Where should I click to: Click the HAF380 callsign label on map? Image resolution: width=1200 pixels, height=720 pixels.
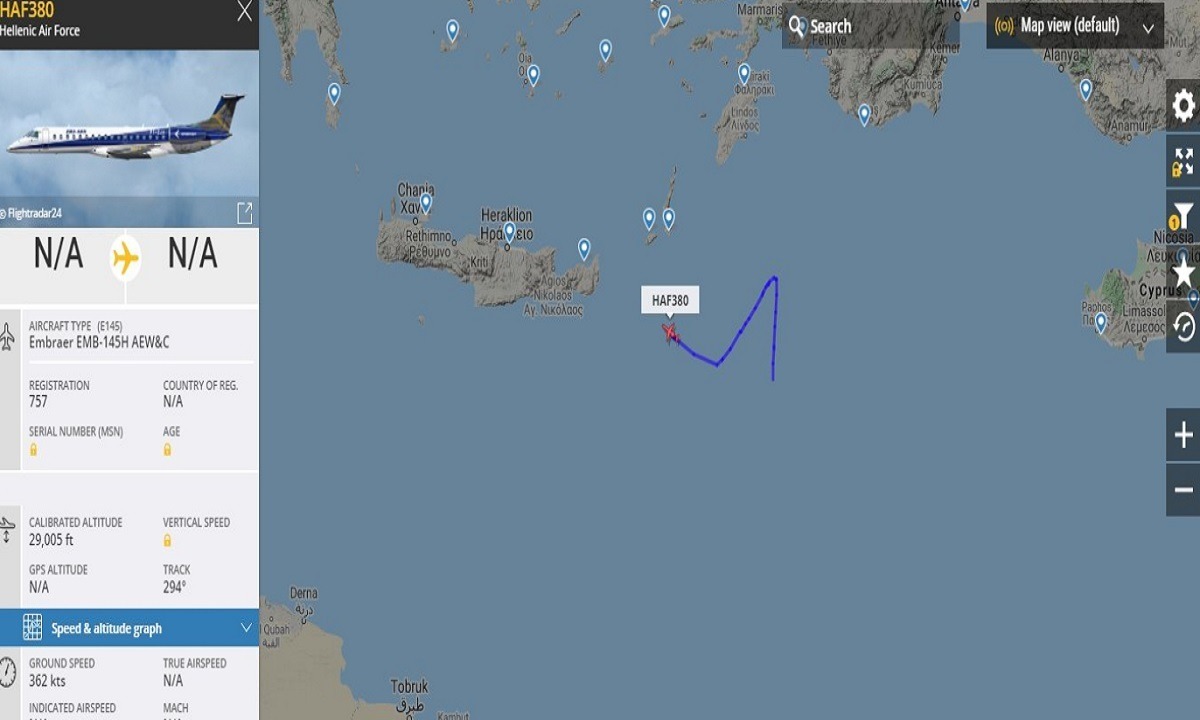[x=670, y=300]
